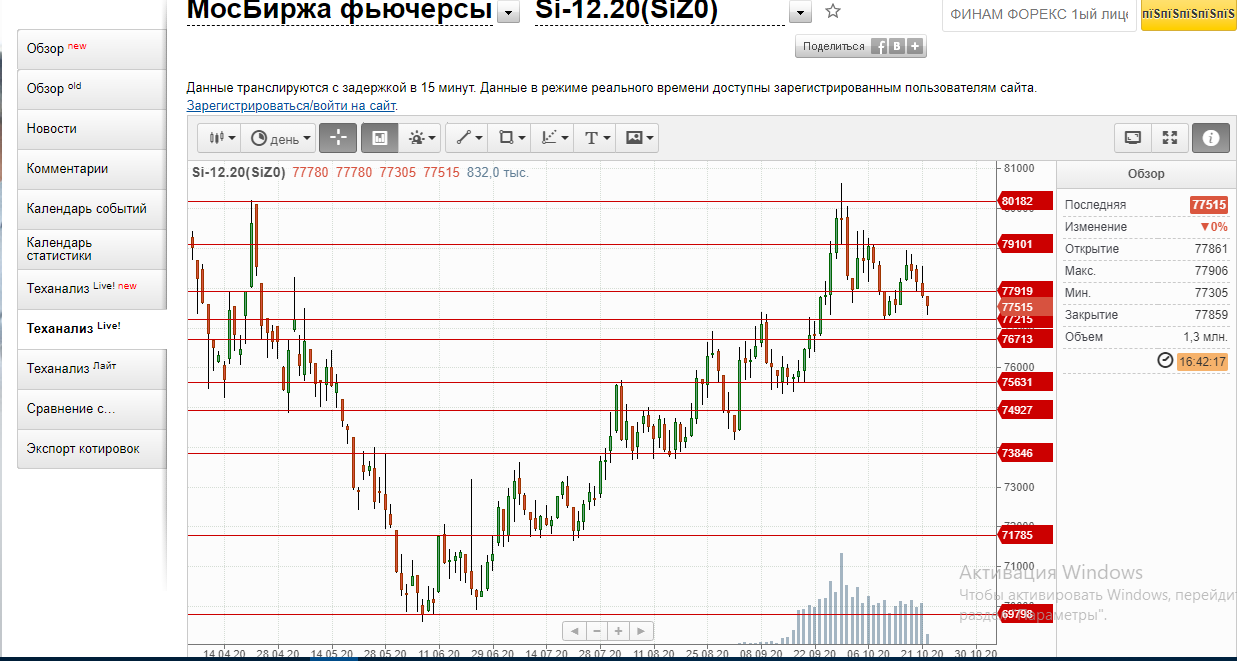This screenshot has width=1237, height=661.
Task: Open the candlestick chart type menu
Action: point(219,138)
